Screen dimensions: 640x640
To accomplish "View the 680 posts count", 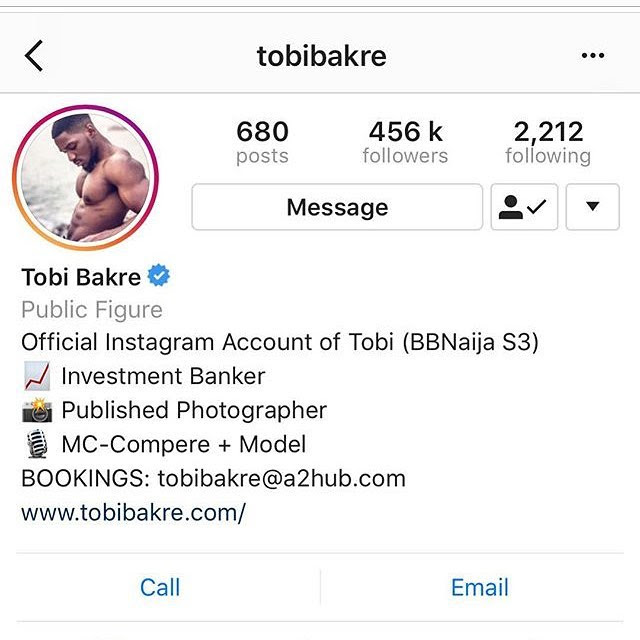I will tap(262, 142).
